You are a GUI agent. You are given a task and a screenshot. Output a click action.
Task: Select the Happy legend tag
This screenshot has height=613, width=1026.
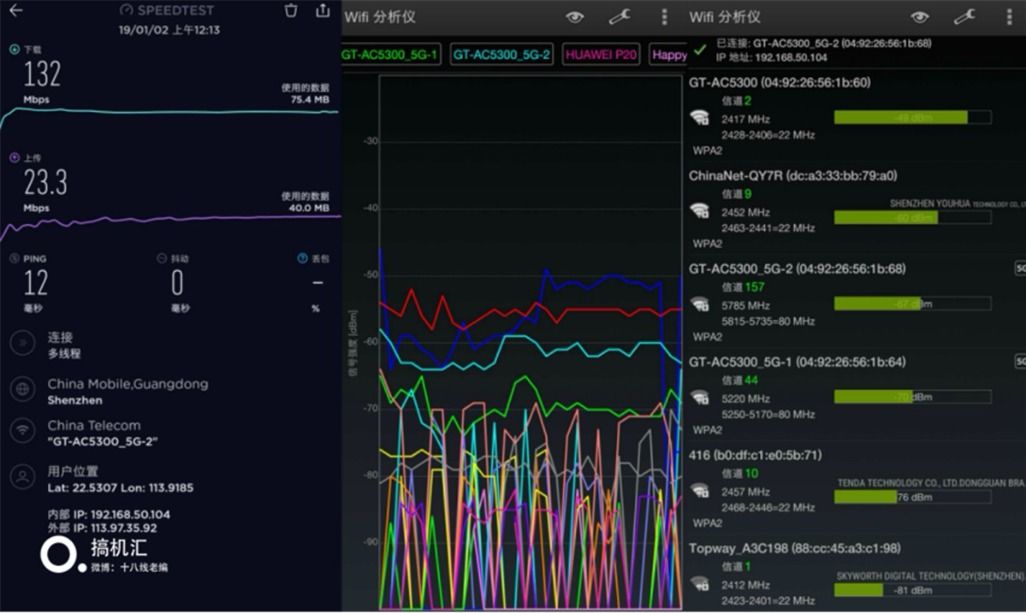667,54
